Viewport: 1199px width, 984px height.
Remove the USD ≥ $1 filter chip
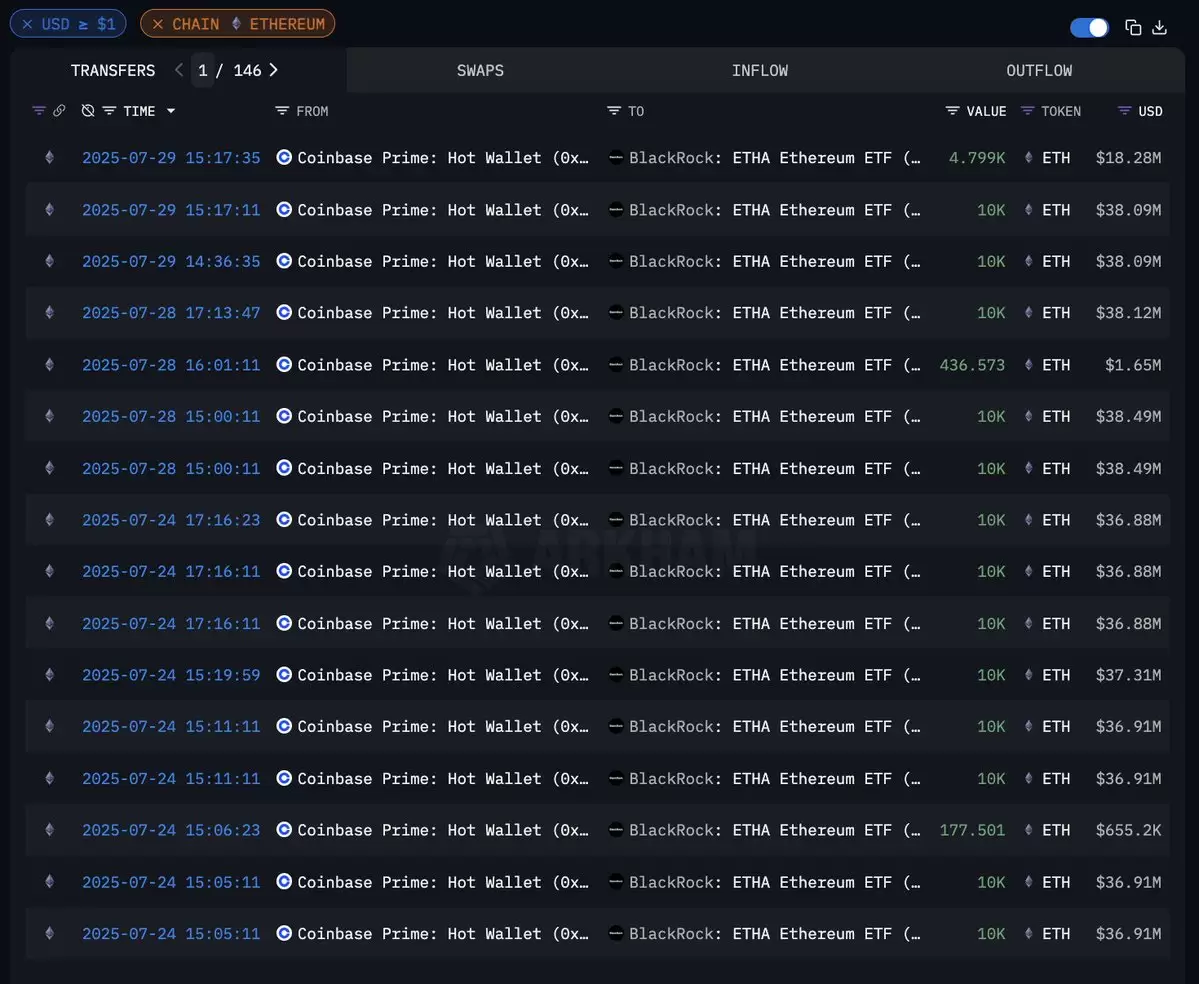27,24
